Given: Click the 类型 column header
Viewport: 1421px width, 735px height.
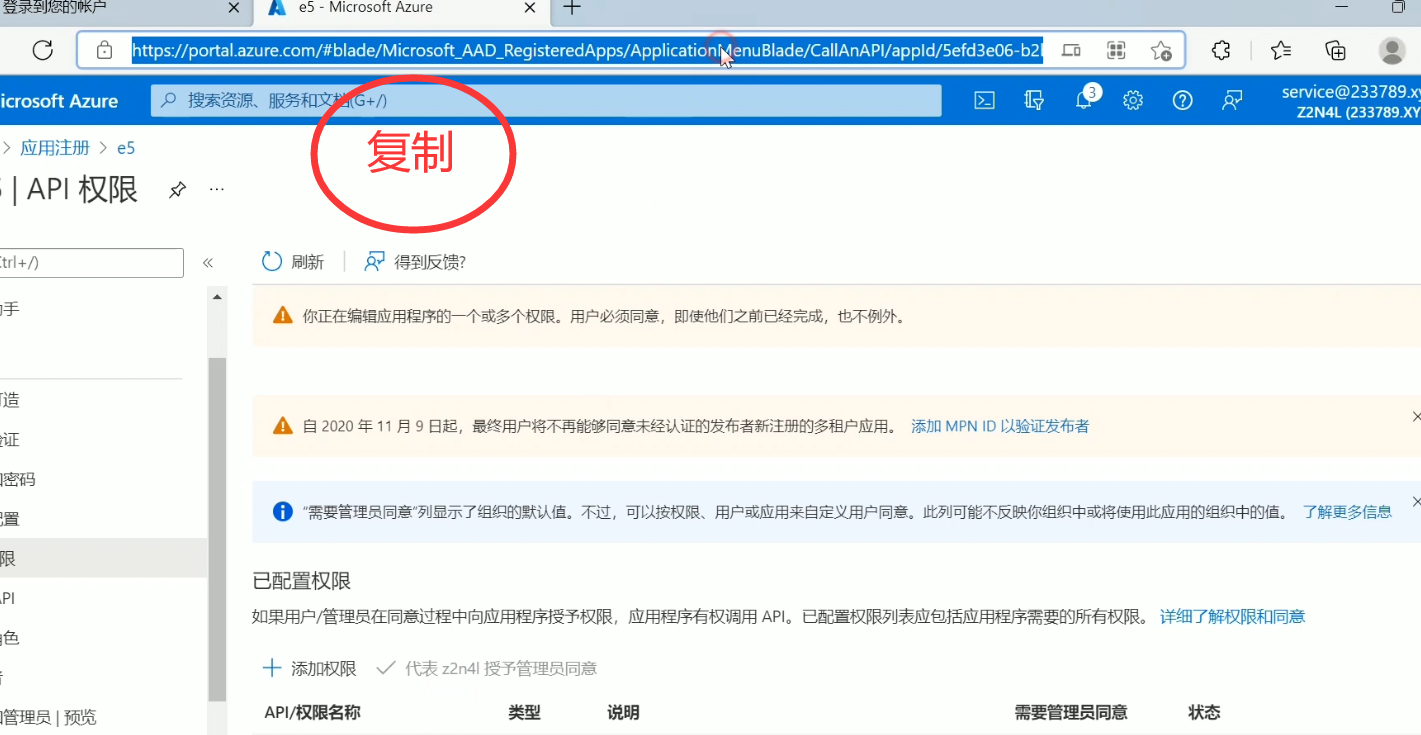Looking at the screenshot, I should (524, 712).
